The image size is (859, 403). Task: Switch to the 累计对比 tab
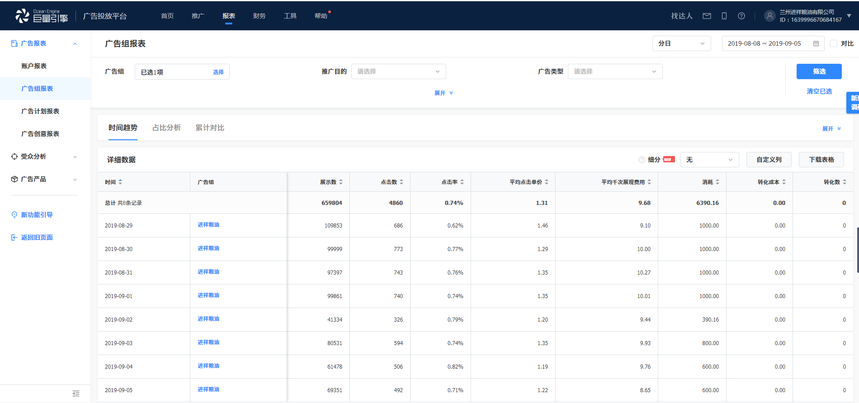pyautogui.click(x=210, y=128)
